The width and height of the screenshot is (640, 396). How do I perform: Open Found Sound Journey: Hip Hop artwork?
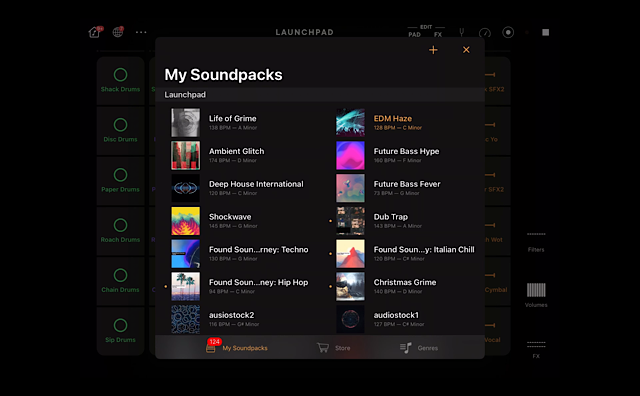tap(185, 286)
